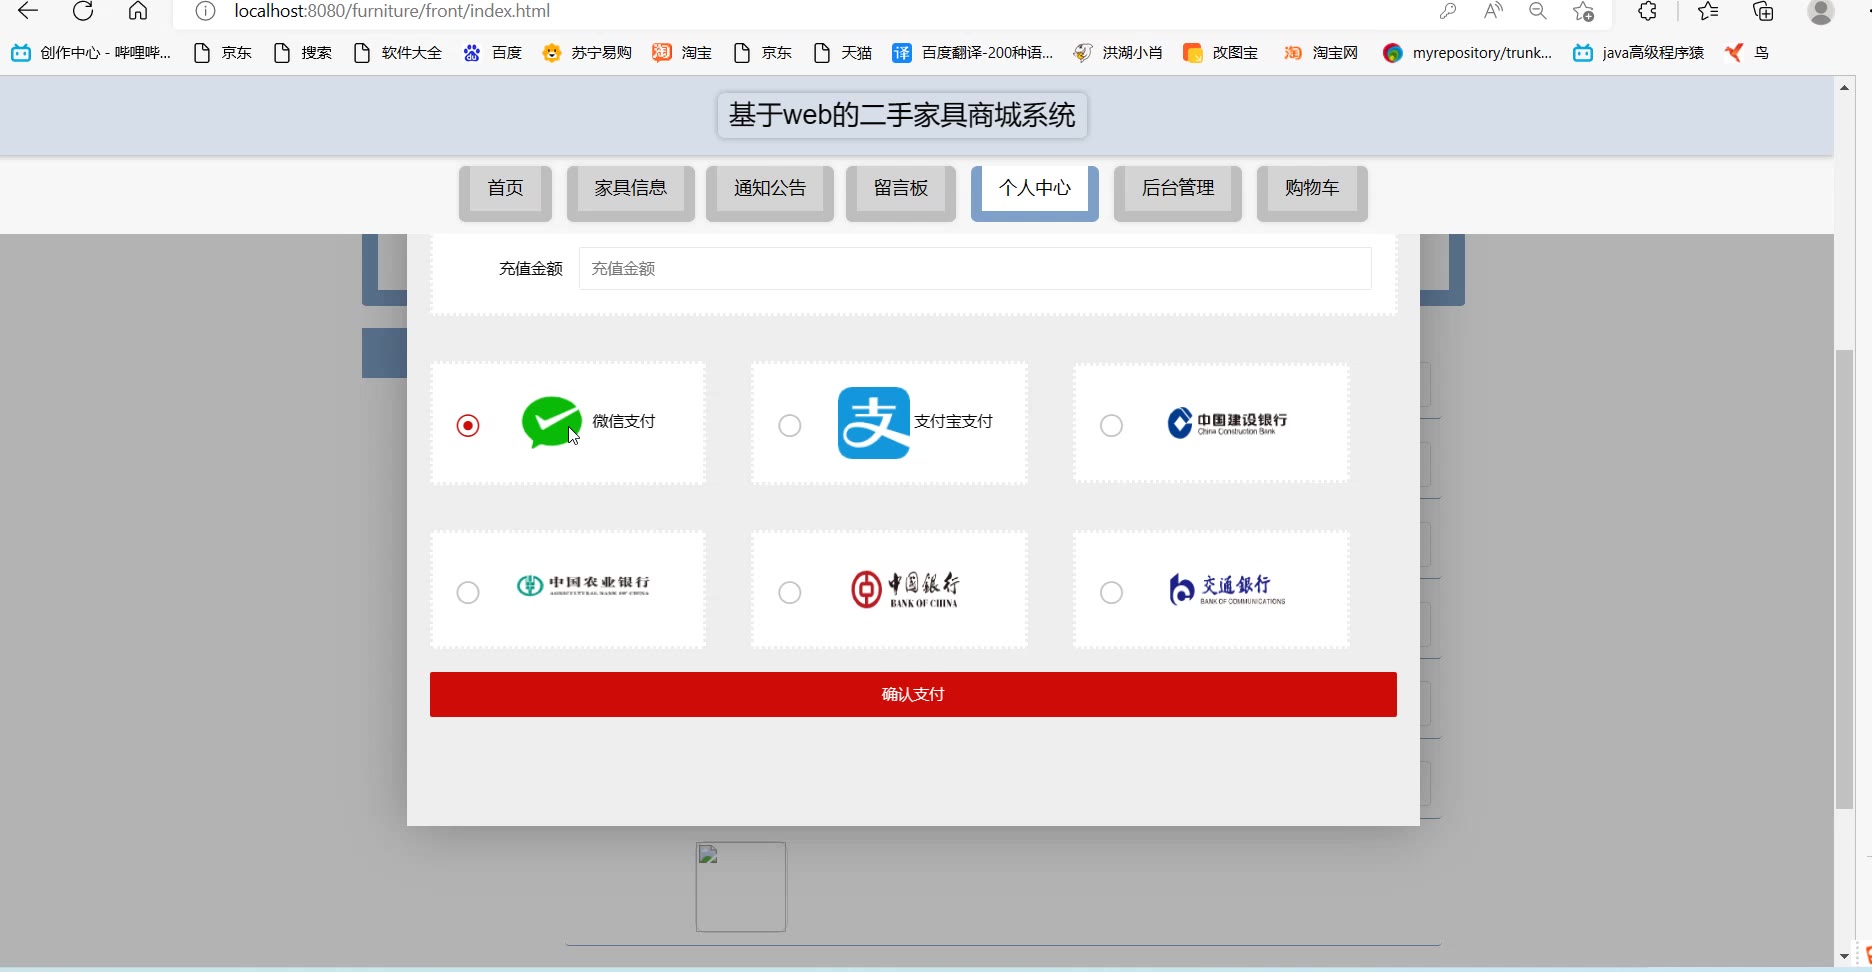Select the 中国农业银行 radio button

click(x=468, y=593)
